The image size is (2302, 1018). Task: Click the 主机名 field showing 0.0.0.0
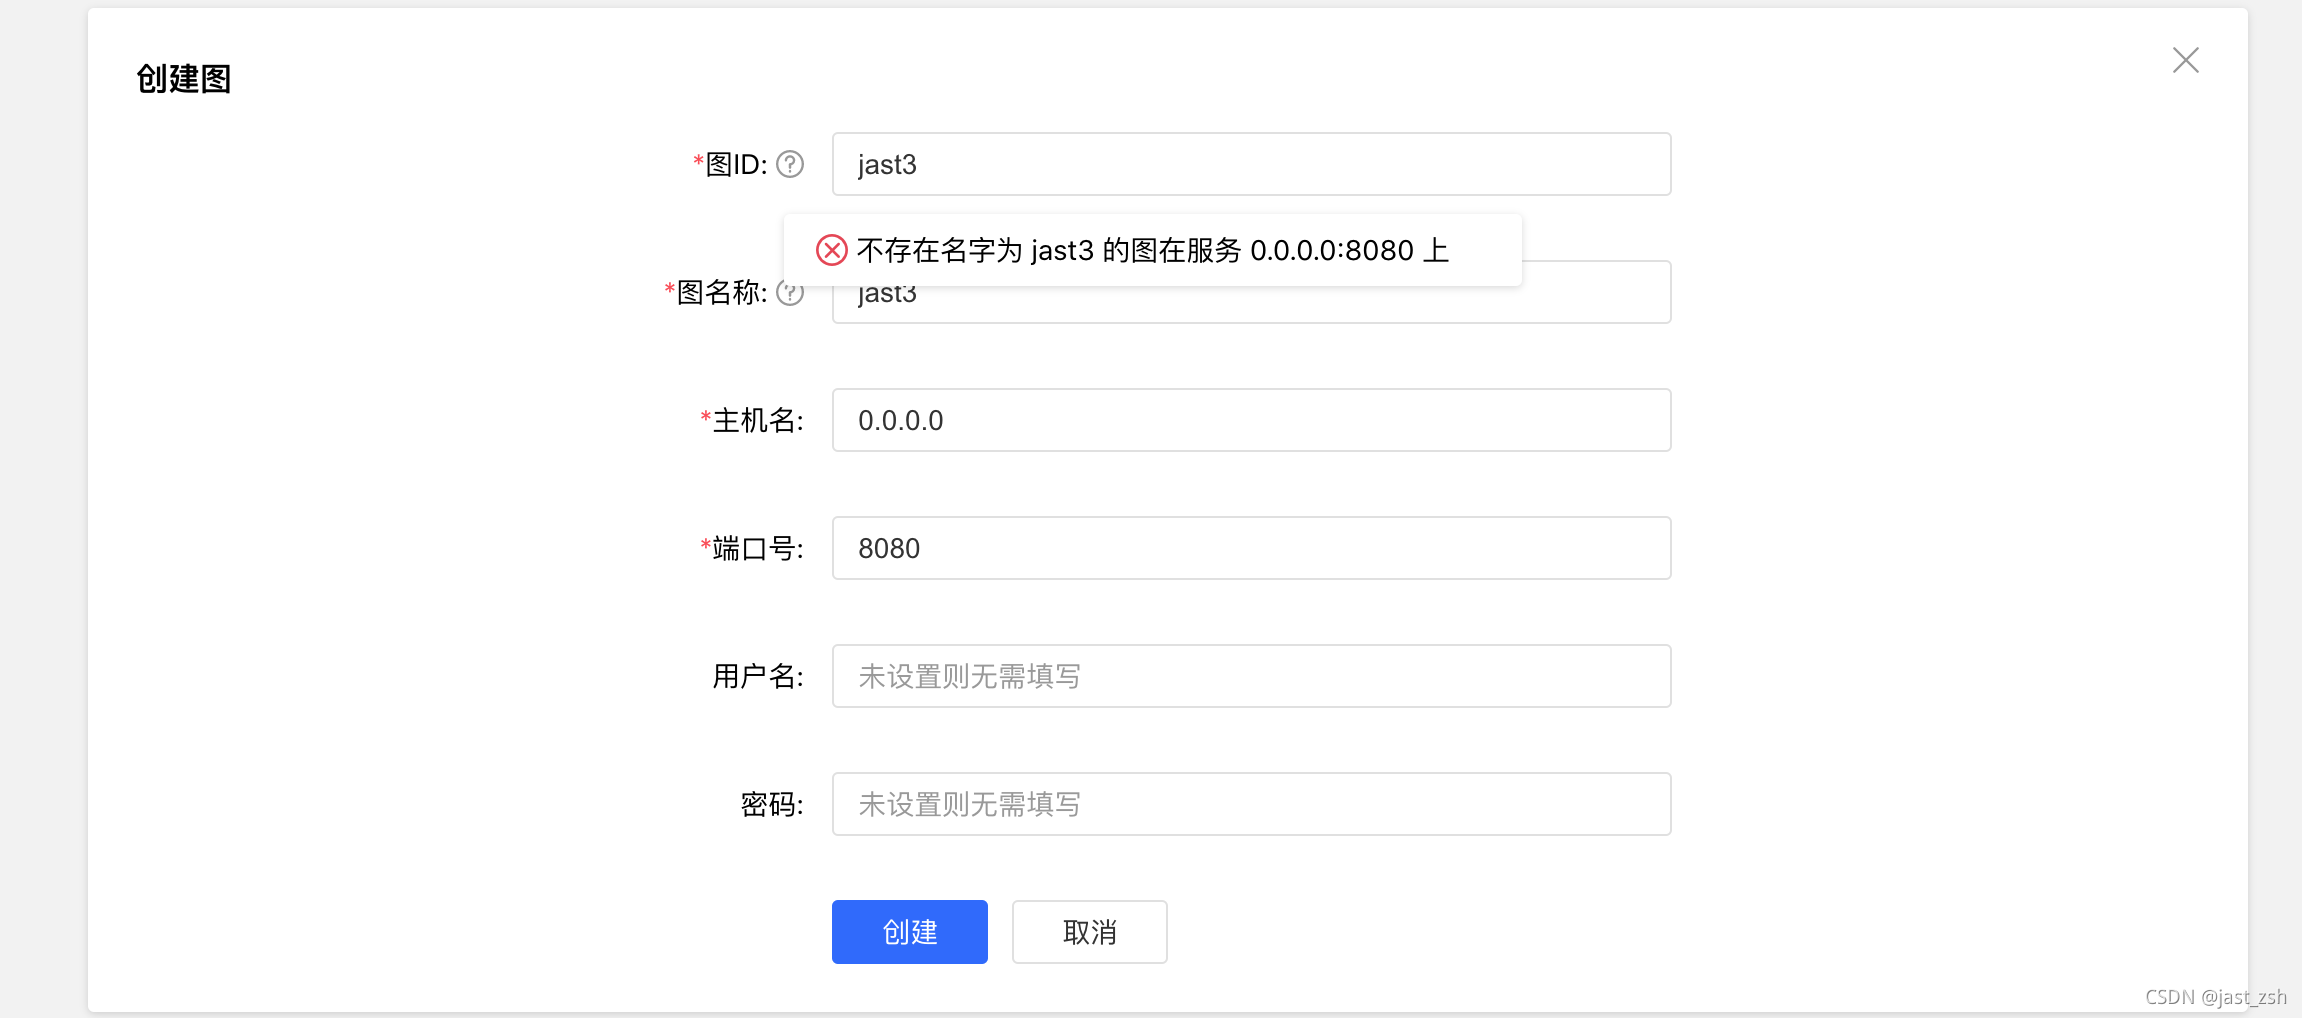click(x=1250, y=420)
